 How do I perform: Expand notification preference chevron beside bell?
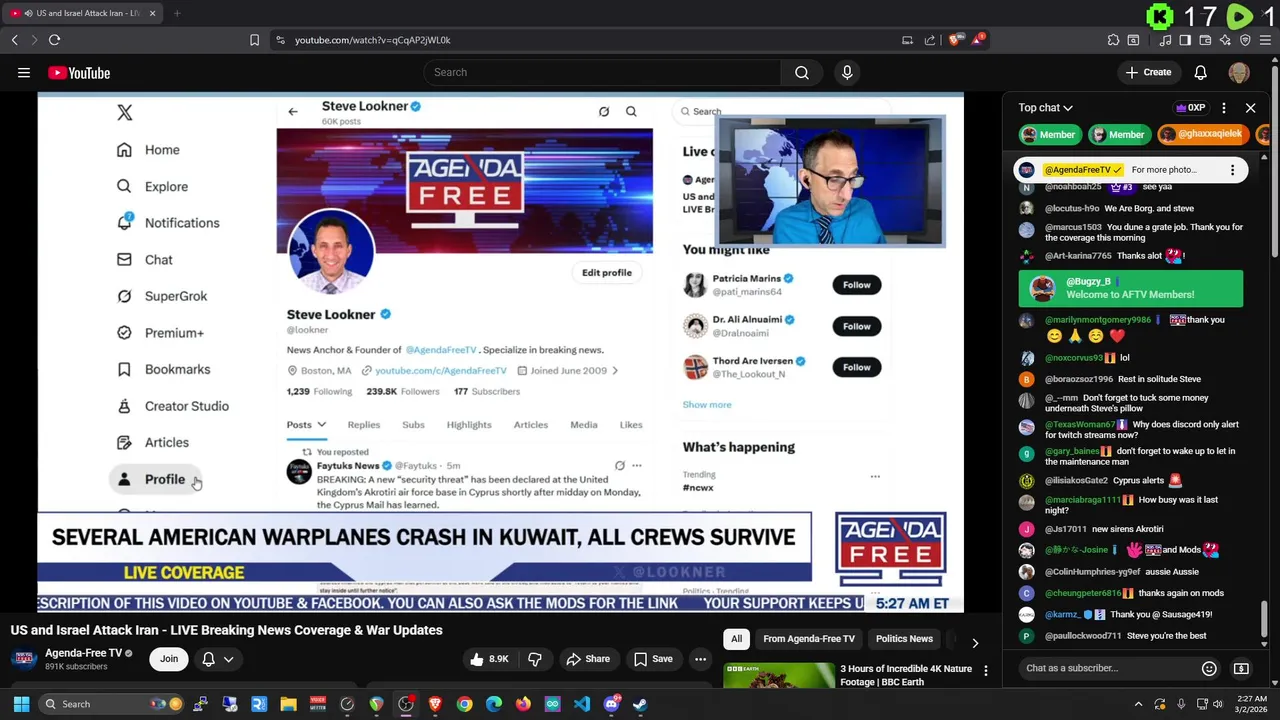228,659
